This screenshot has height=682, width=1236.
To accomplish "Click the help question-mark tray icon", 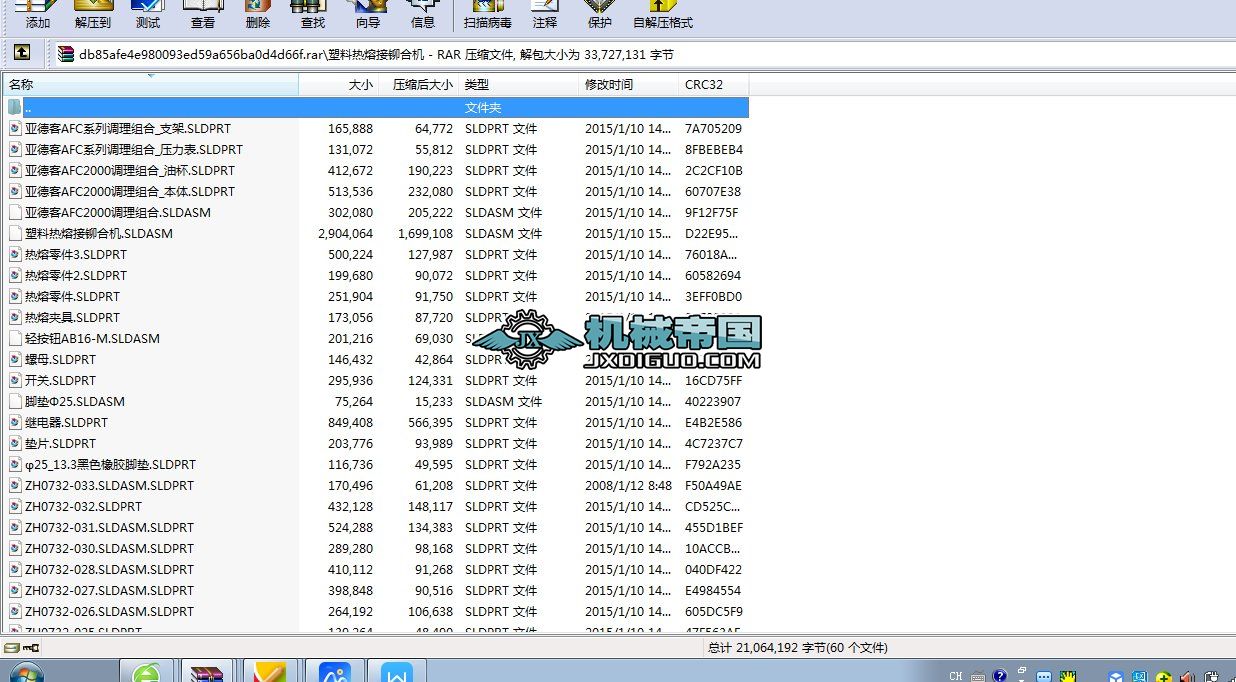I will [x=999, y=676].
